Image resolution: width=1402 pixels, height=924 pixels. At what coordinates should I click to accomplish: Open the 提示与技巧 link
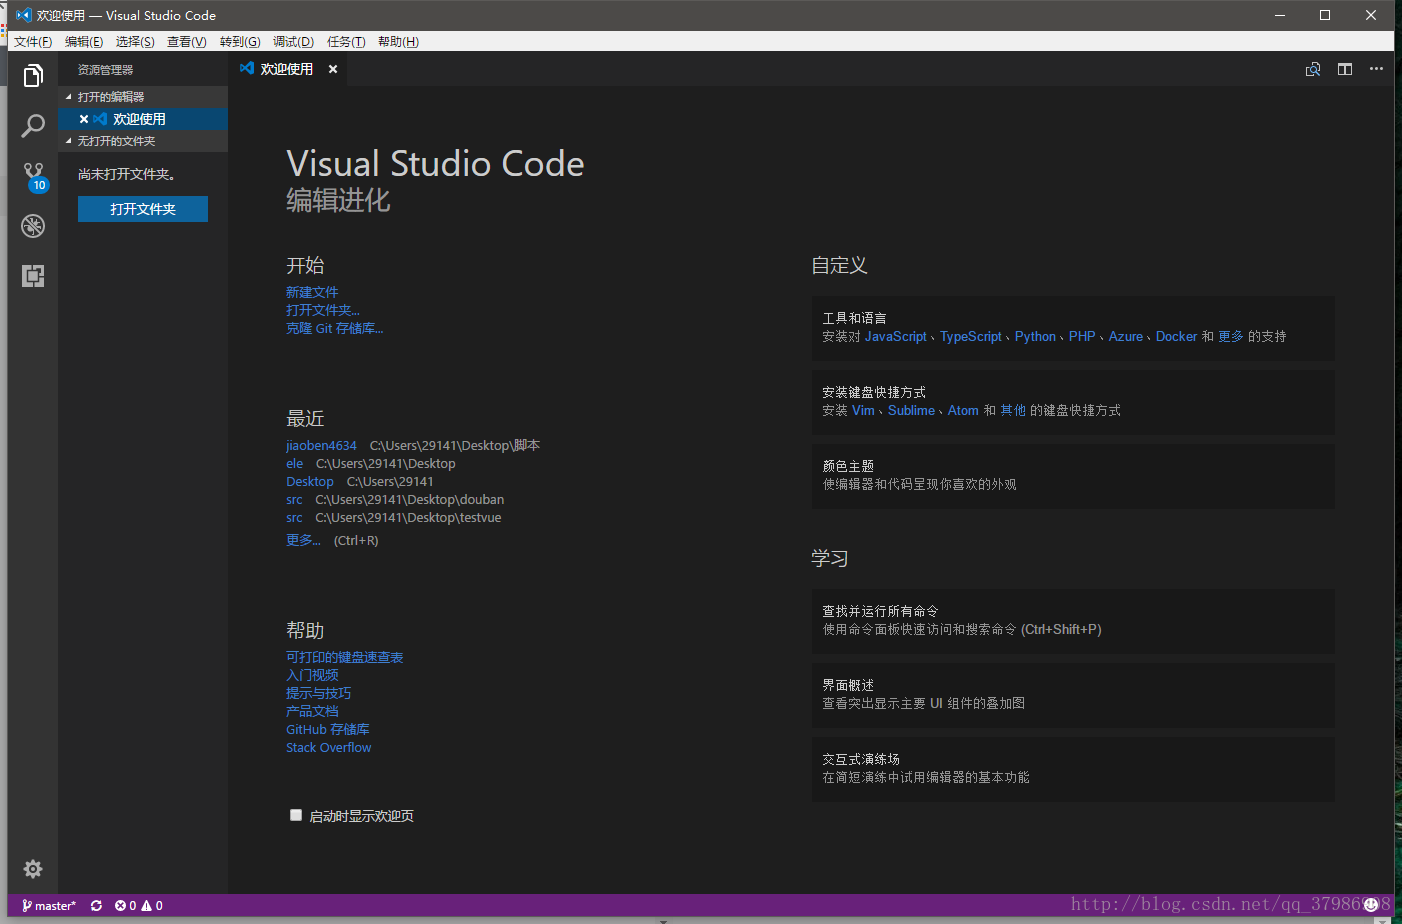(319, 693)
